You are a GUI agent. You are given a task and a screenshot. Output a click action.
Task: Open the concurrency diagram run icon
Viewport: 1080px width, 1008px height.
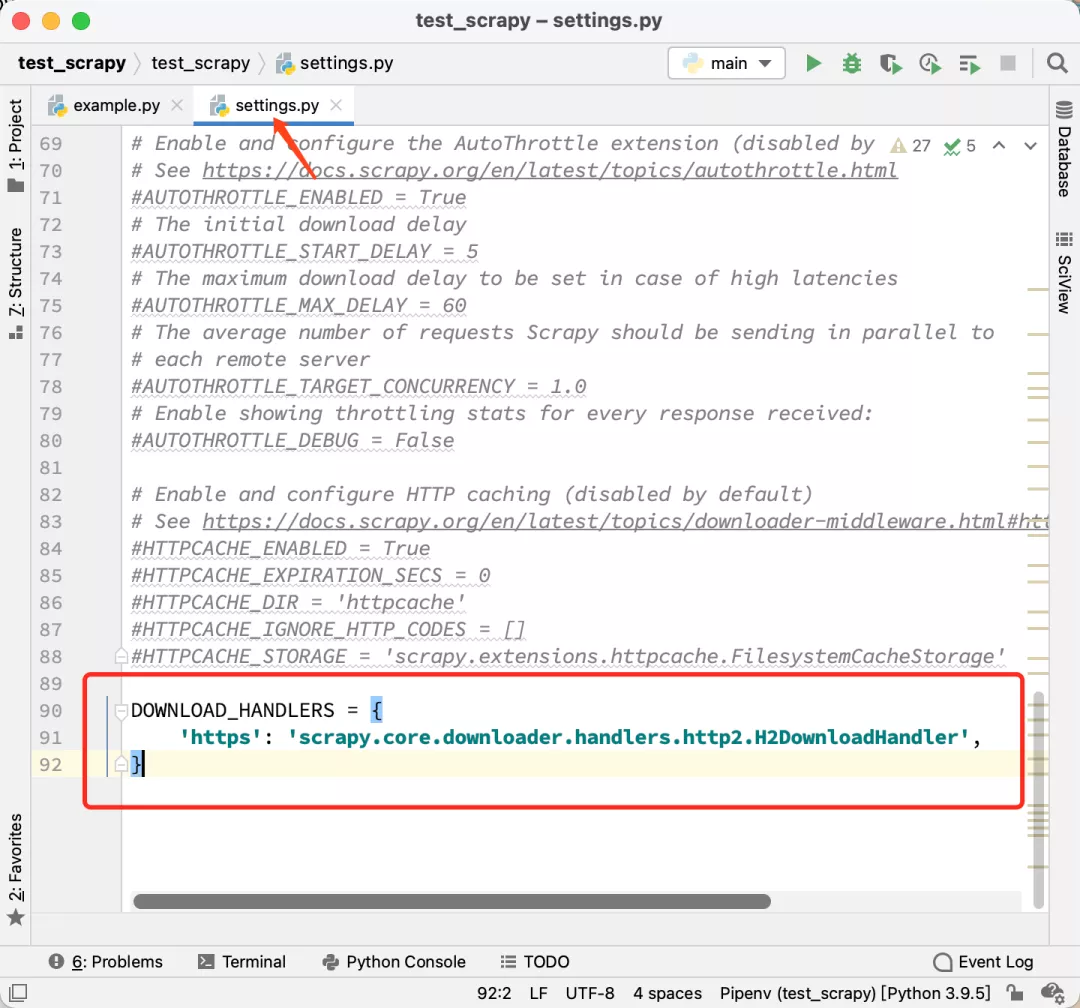969,64
